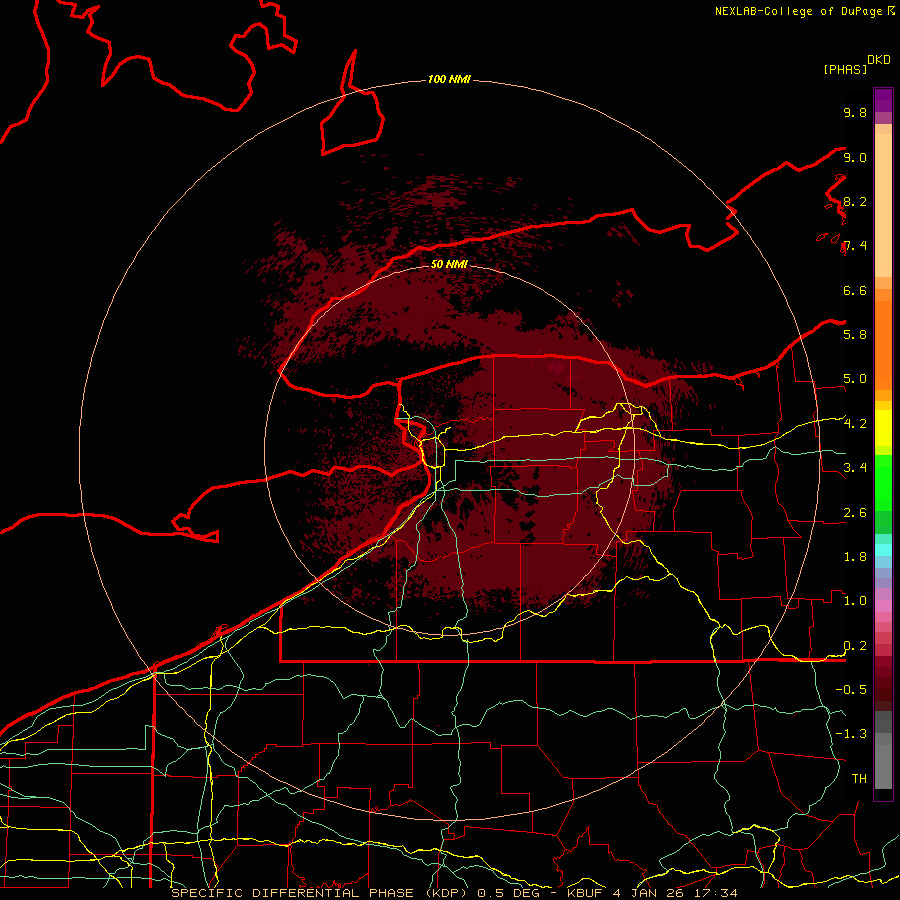Click the pink segment of the color bar
The width and height of the screenshot is (900, 900).
click(883, 606)
